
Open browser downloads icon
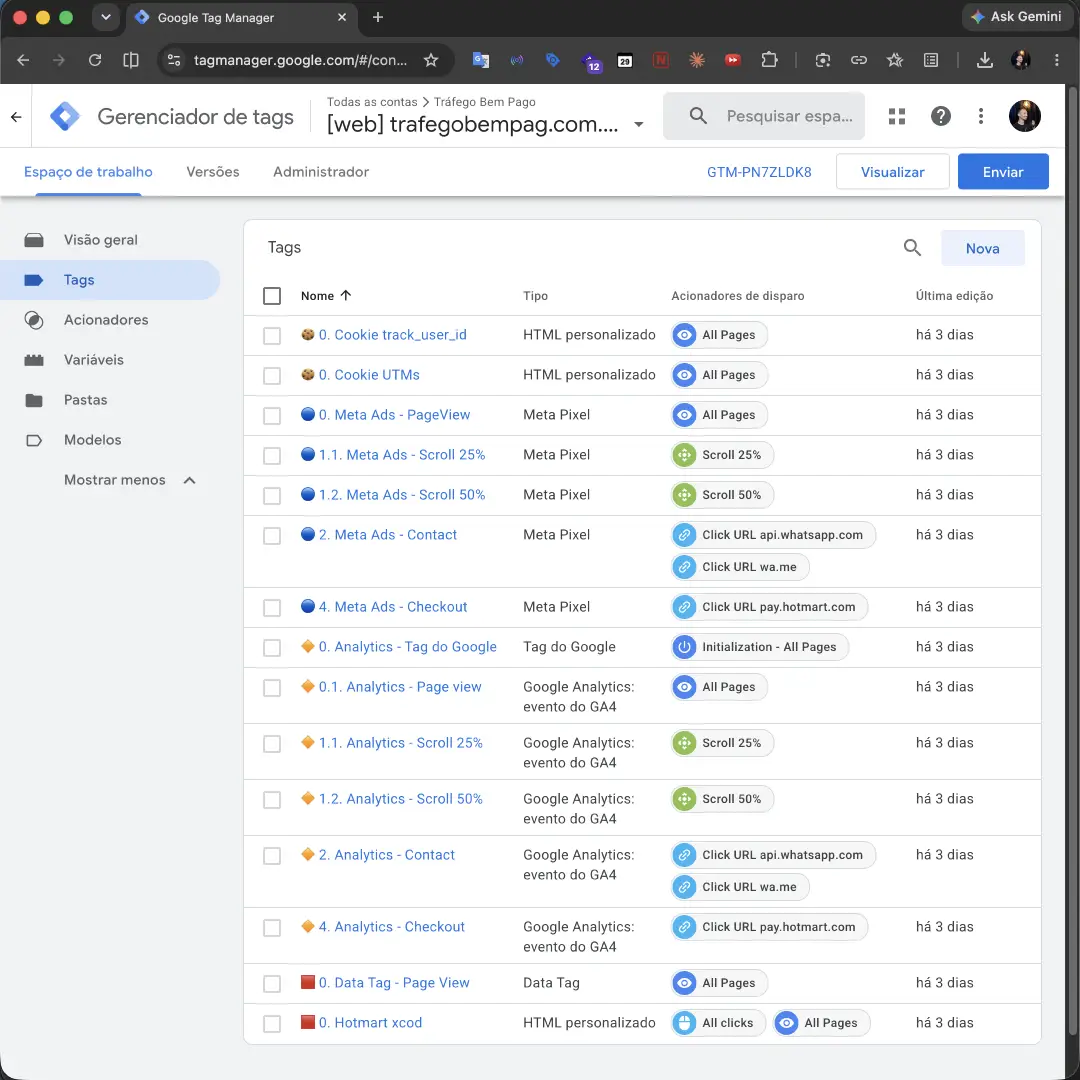[x=985, y=60]
